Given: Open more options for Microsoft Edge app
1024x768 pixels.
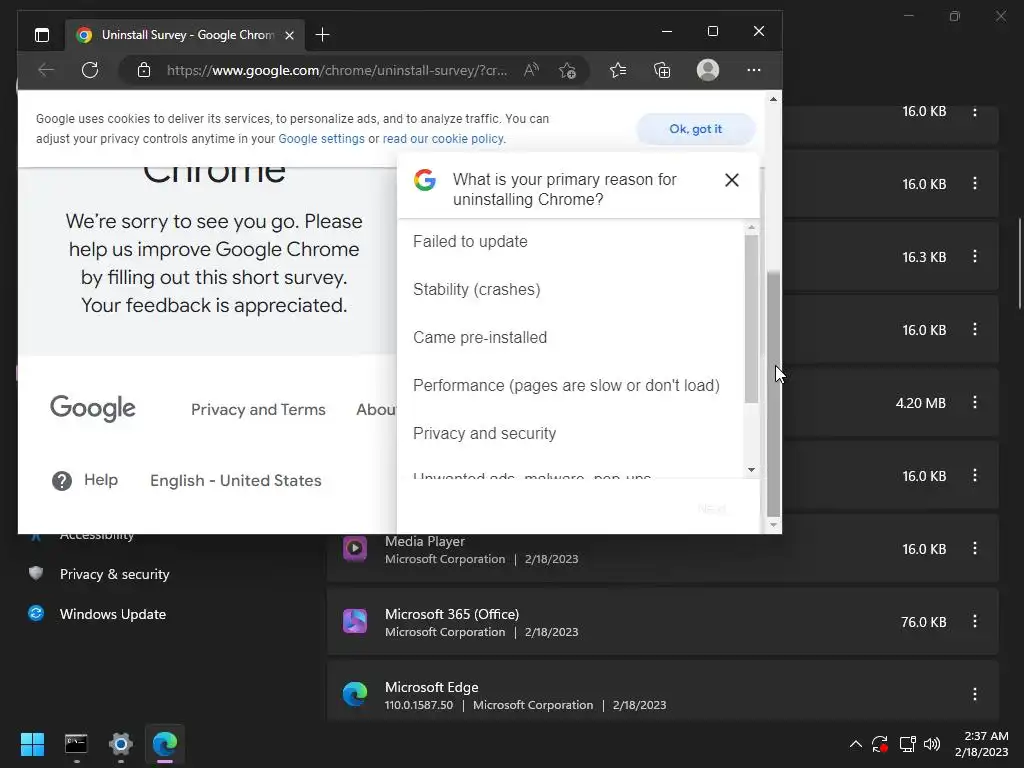Looking at the screenshot, I should (x=974, y=694).
